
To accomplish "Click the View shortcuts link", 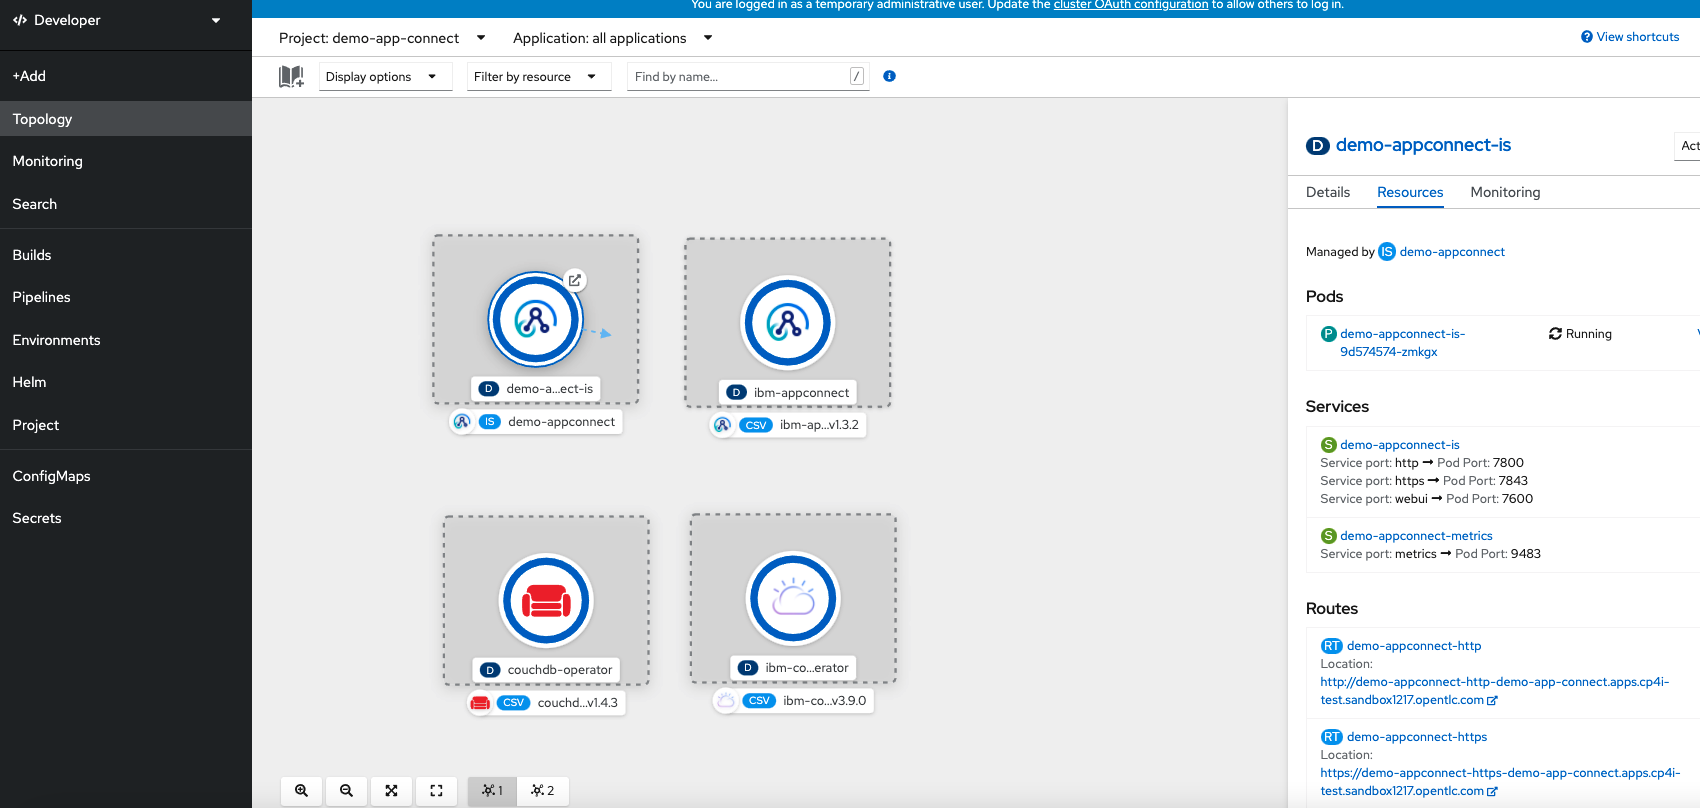I will 1630,37.
